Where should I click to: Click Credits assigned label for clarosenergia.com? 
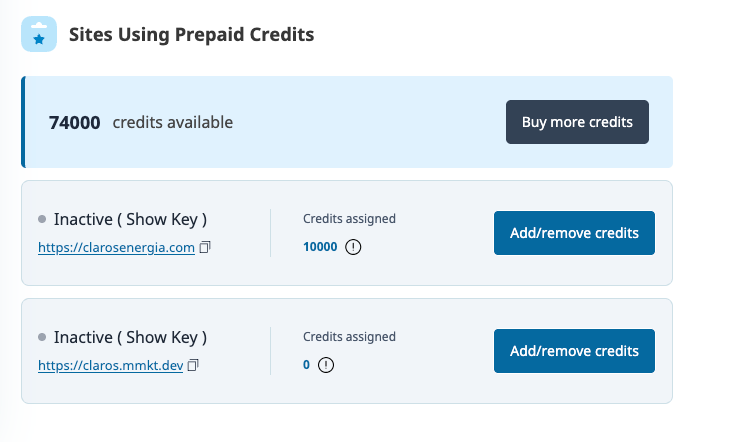click(x=349, y=218)
